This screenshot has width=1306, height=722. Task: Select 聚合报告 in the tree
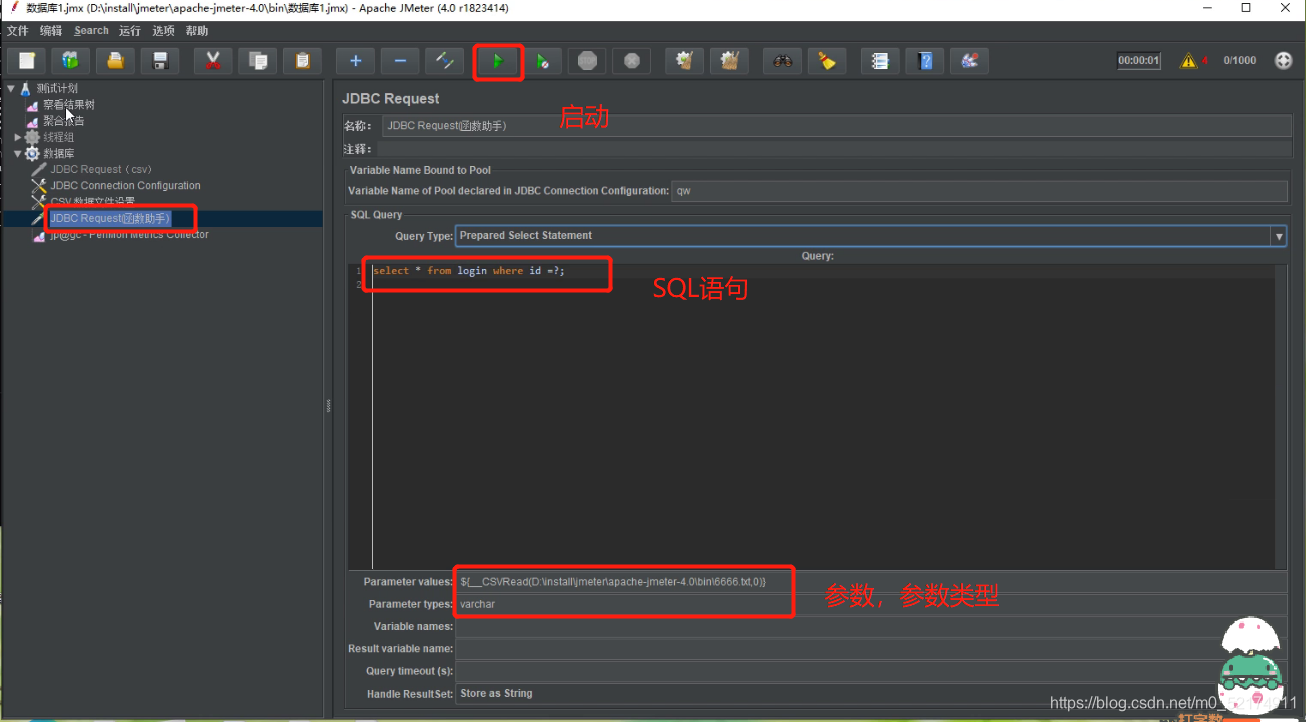(63, 121)
